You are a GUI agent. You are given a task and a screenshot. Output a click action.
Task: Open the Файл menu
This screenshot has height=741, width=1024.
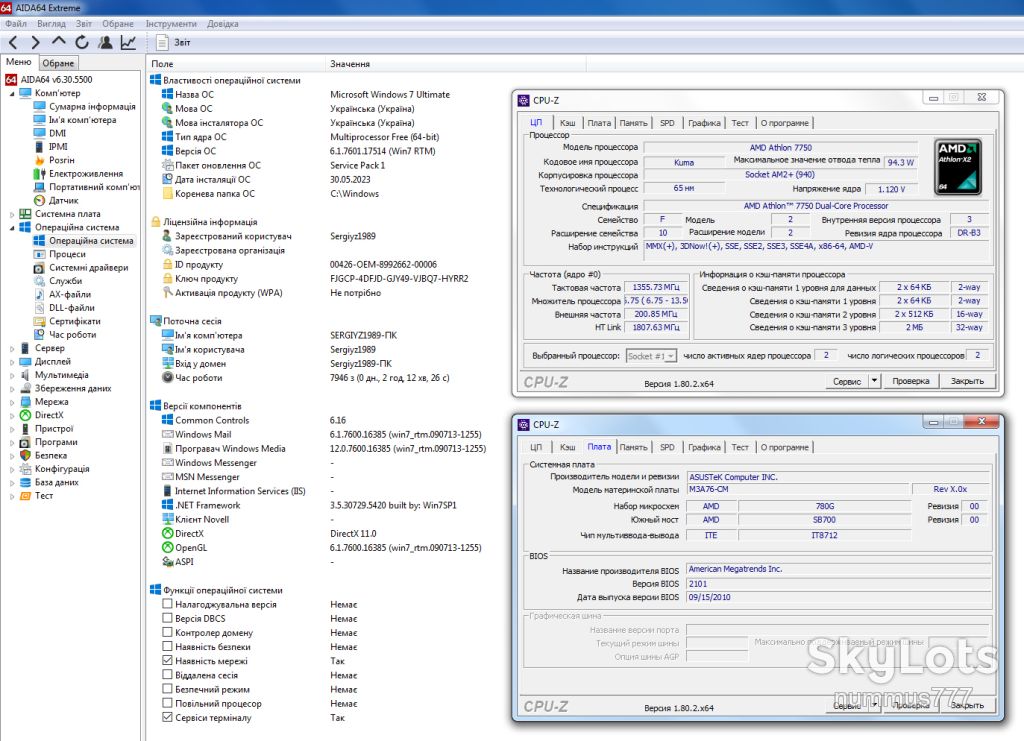coord(16,24)
